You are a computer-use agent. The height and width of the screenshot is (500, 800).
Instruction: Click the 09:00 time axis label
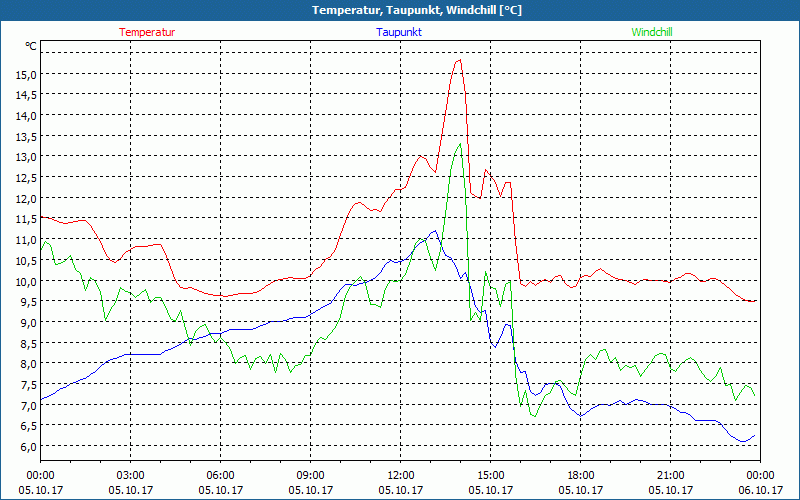coord(311,476)
